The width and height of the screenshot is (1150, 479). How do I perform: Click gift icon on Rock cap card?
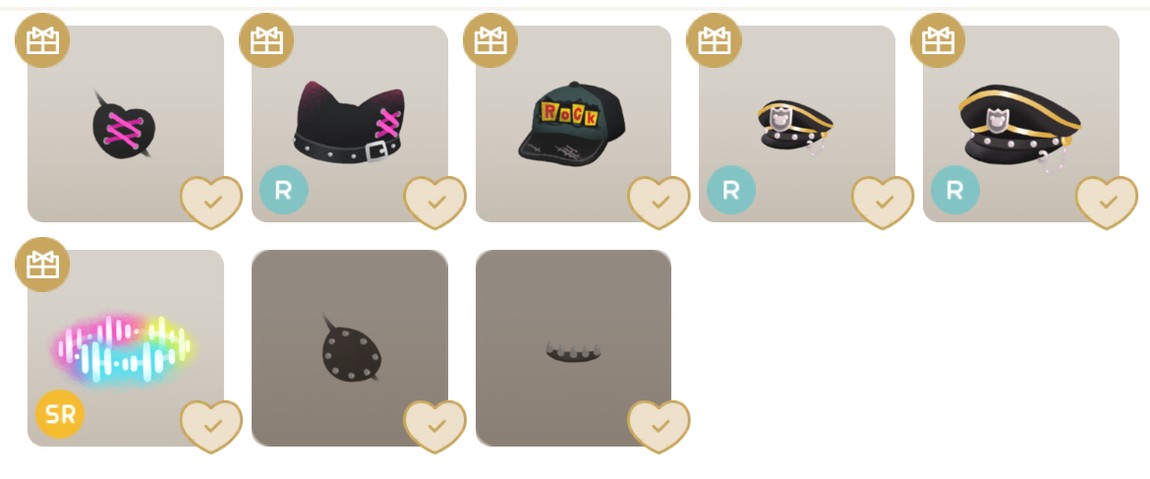click(490, 40)
